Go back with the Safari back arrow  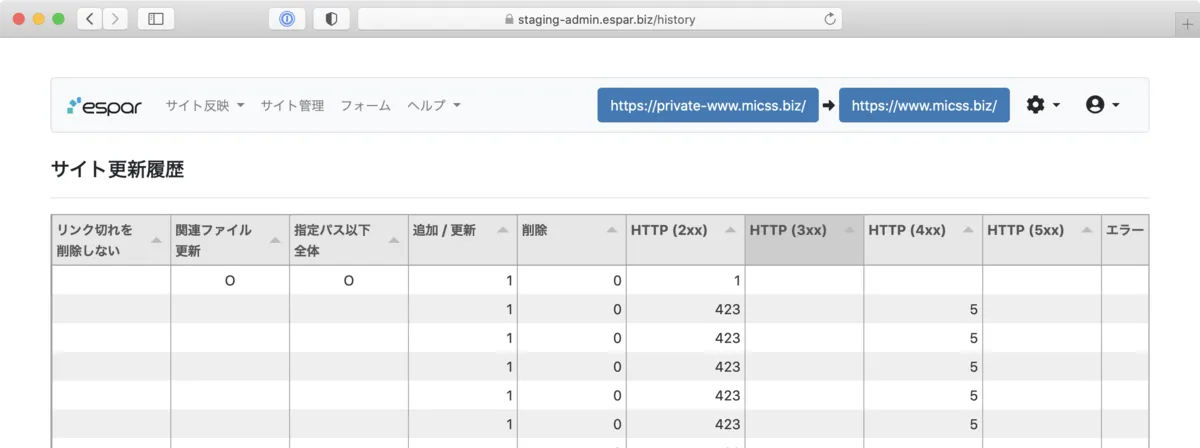coord(89,19)
